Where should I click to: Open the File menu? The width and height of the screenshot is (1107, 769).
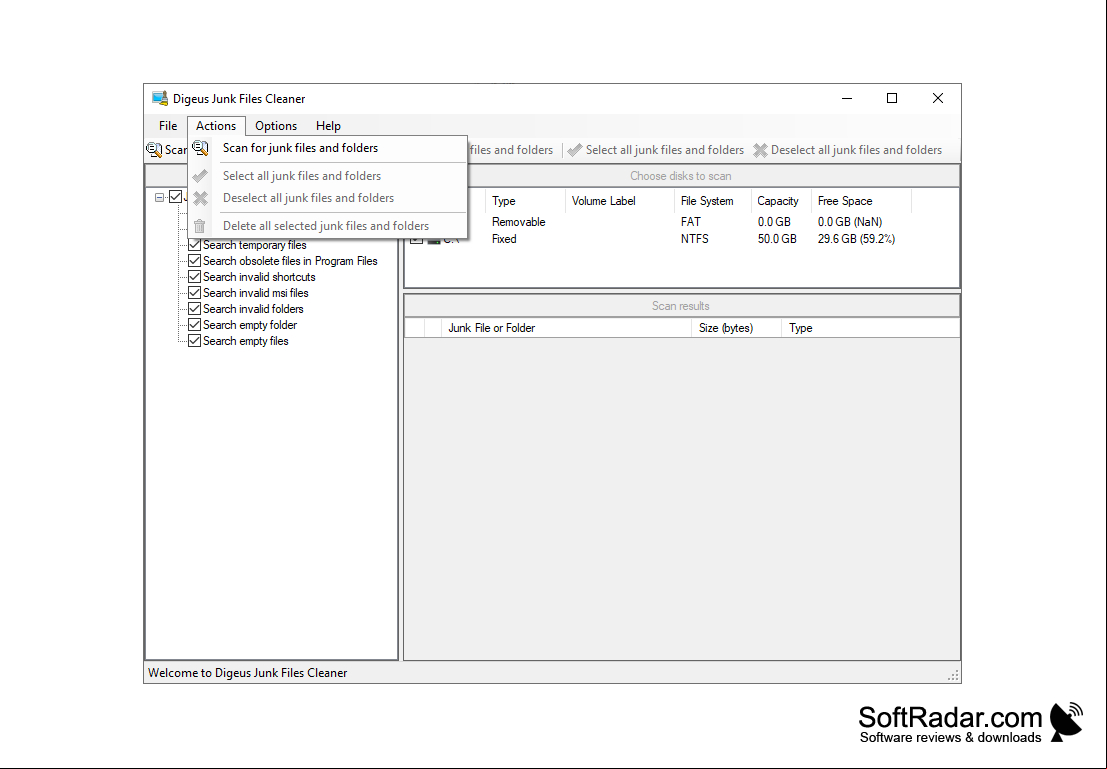[x=168, y=126]
